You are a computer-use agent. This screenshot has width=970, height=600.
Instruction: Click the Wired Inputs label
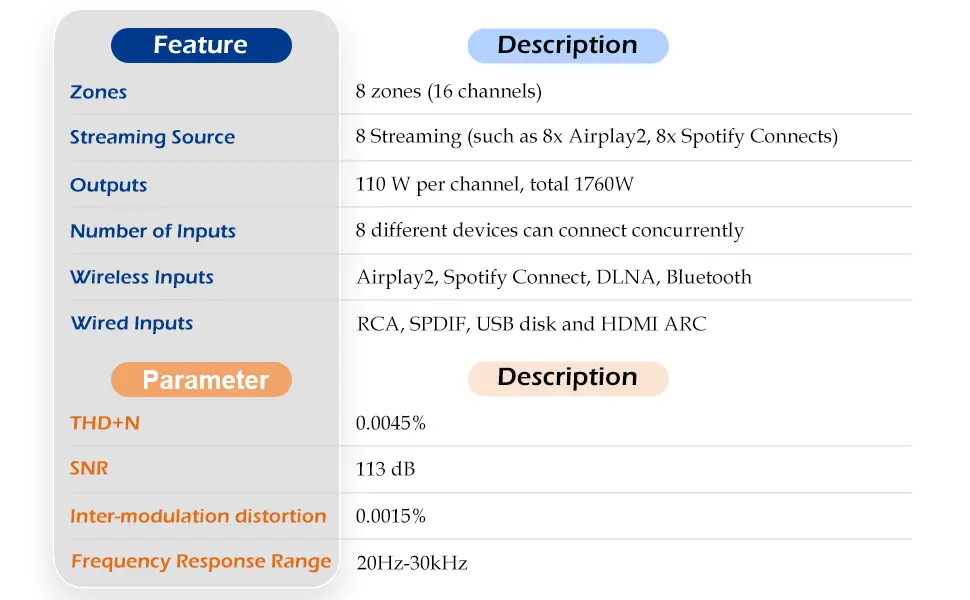[132, 323]
